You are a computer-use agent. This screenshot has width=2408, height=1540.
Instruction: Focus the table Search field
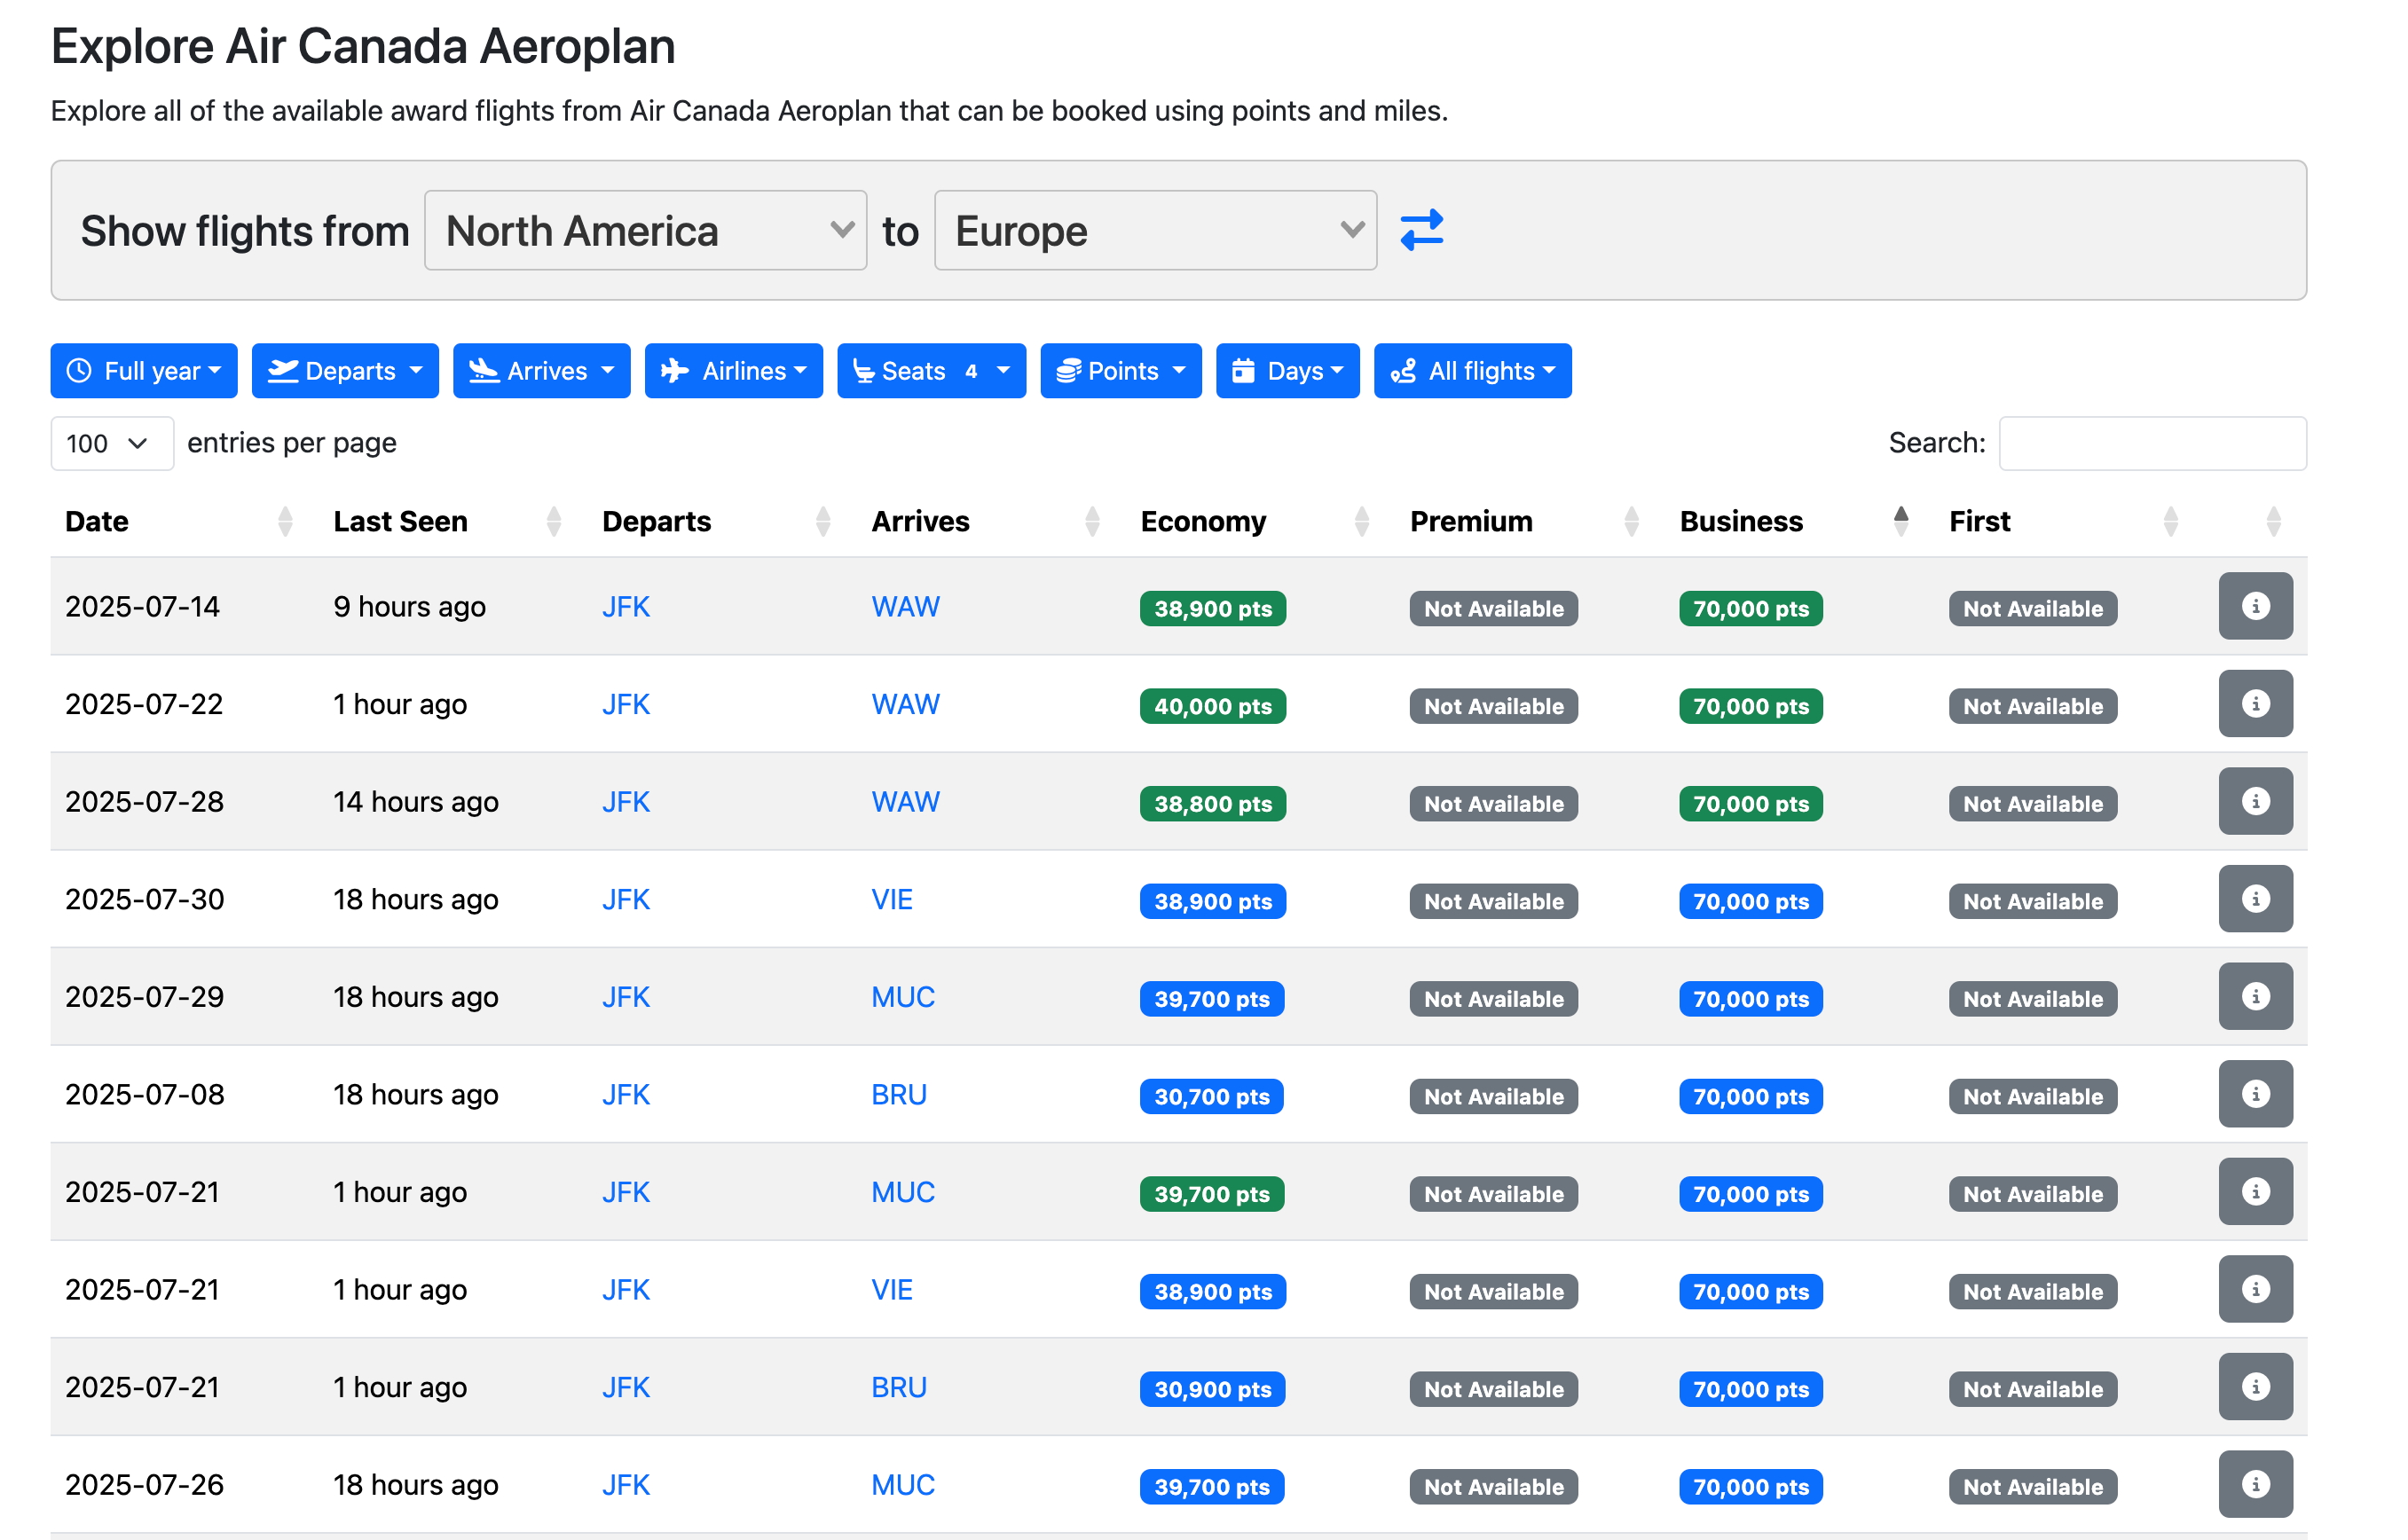(2152, 443)
